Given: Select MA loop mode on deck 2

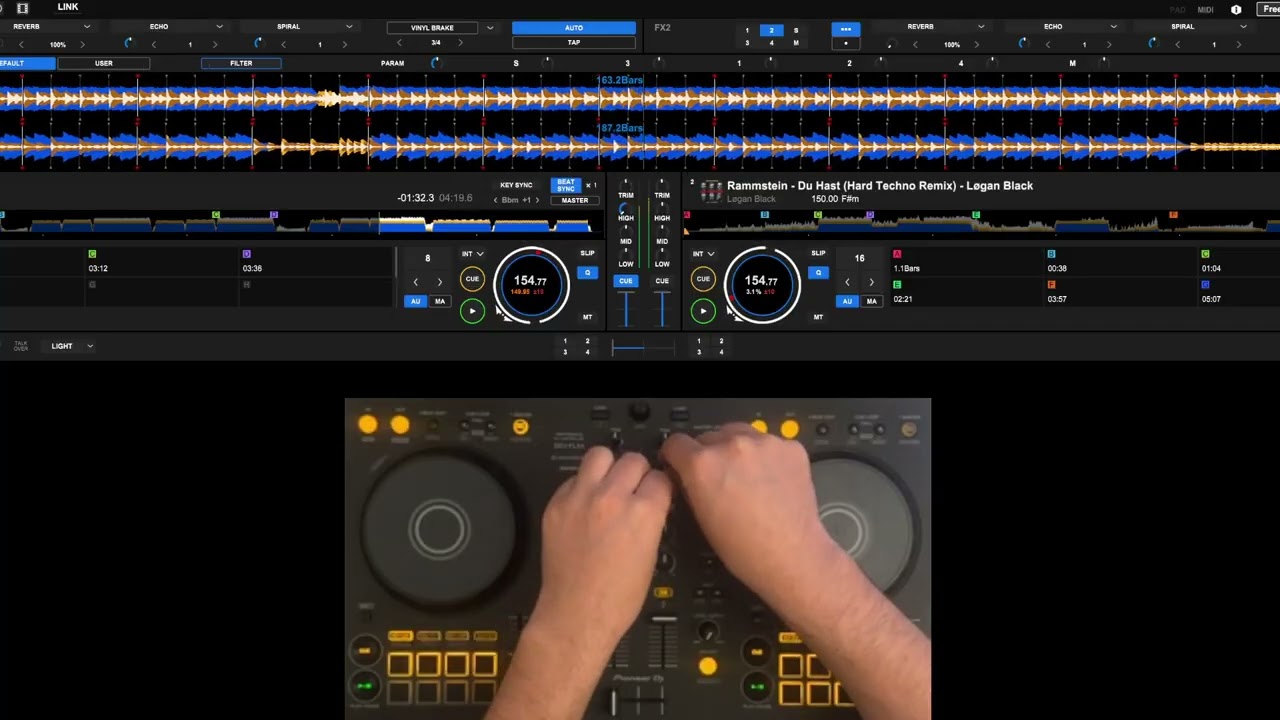Looking at the screenshot, I should point(871,301).
